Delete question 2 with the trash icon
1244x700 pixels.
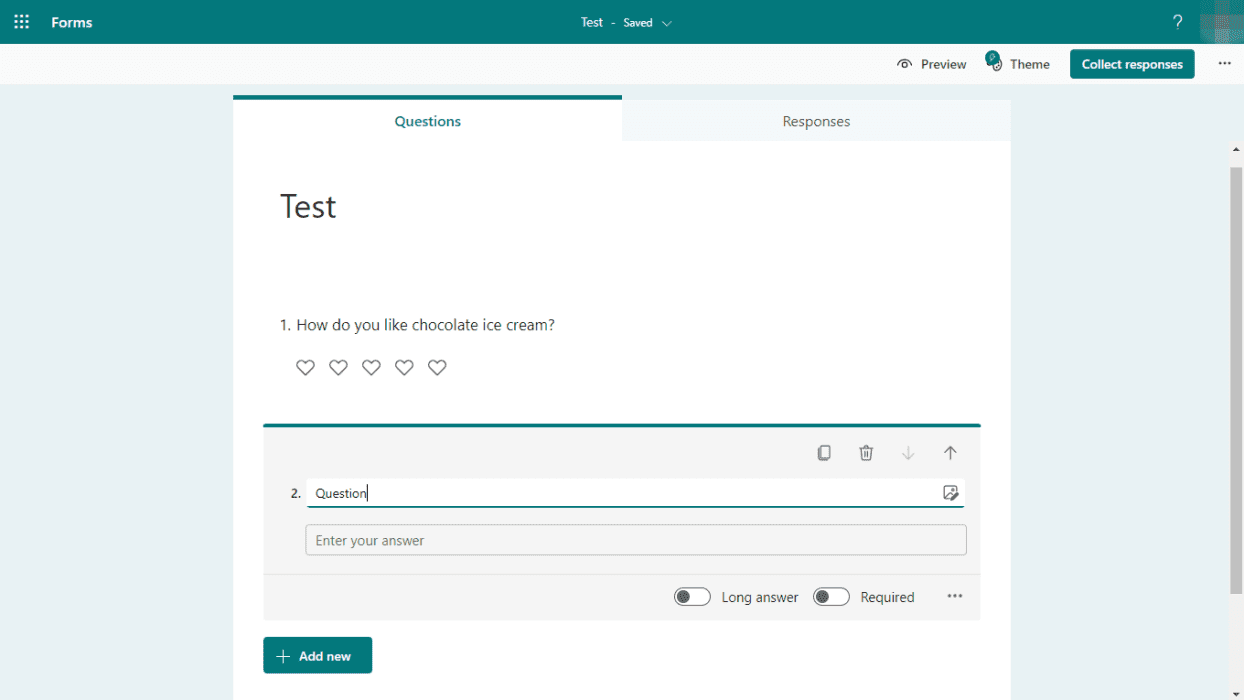tap(866, 452)
